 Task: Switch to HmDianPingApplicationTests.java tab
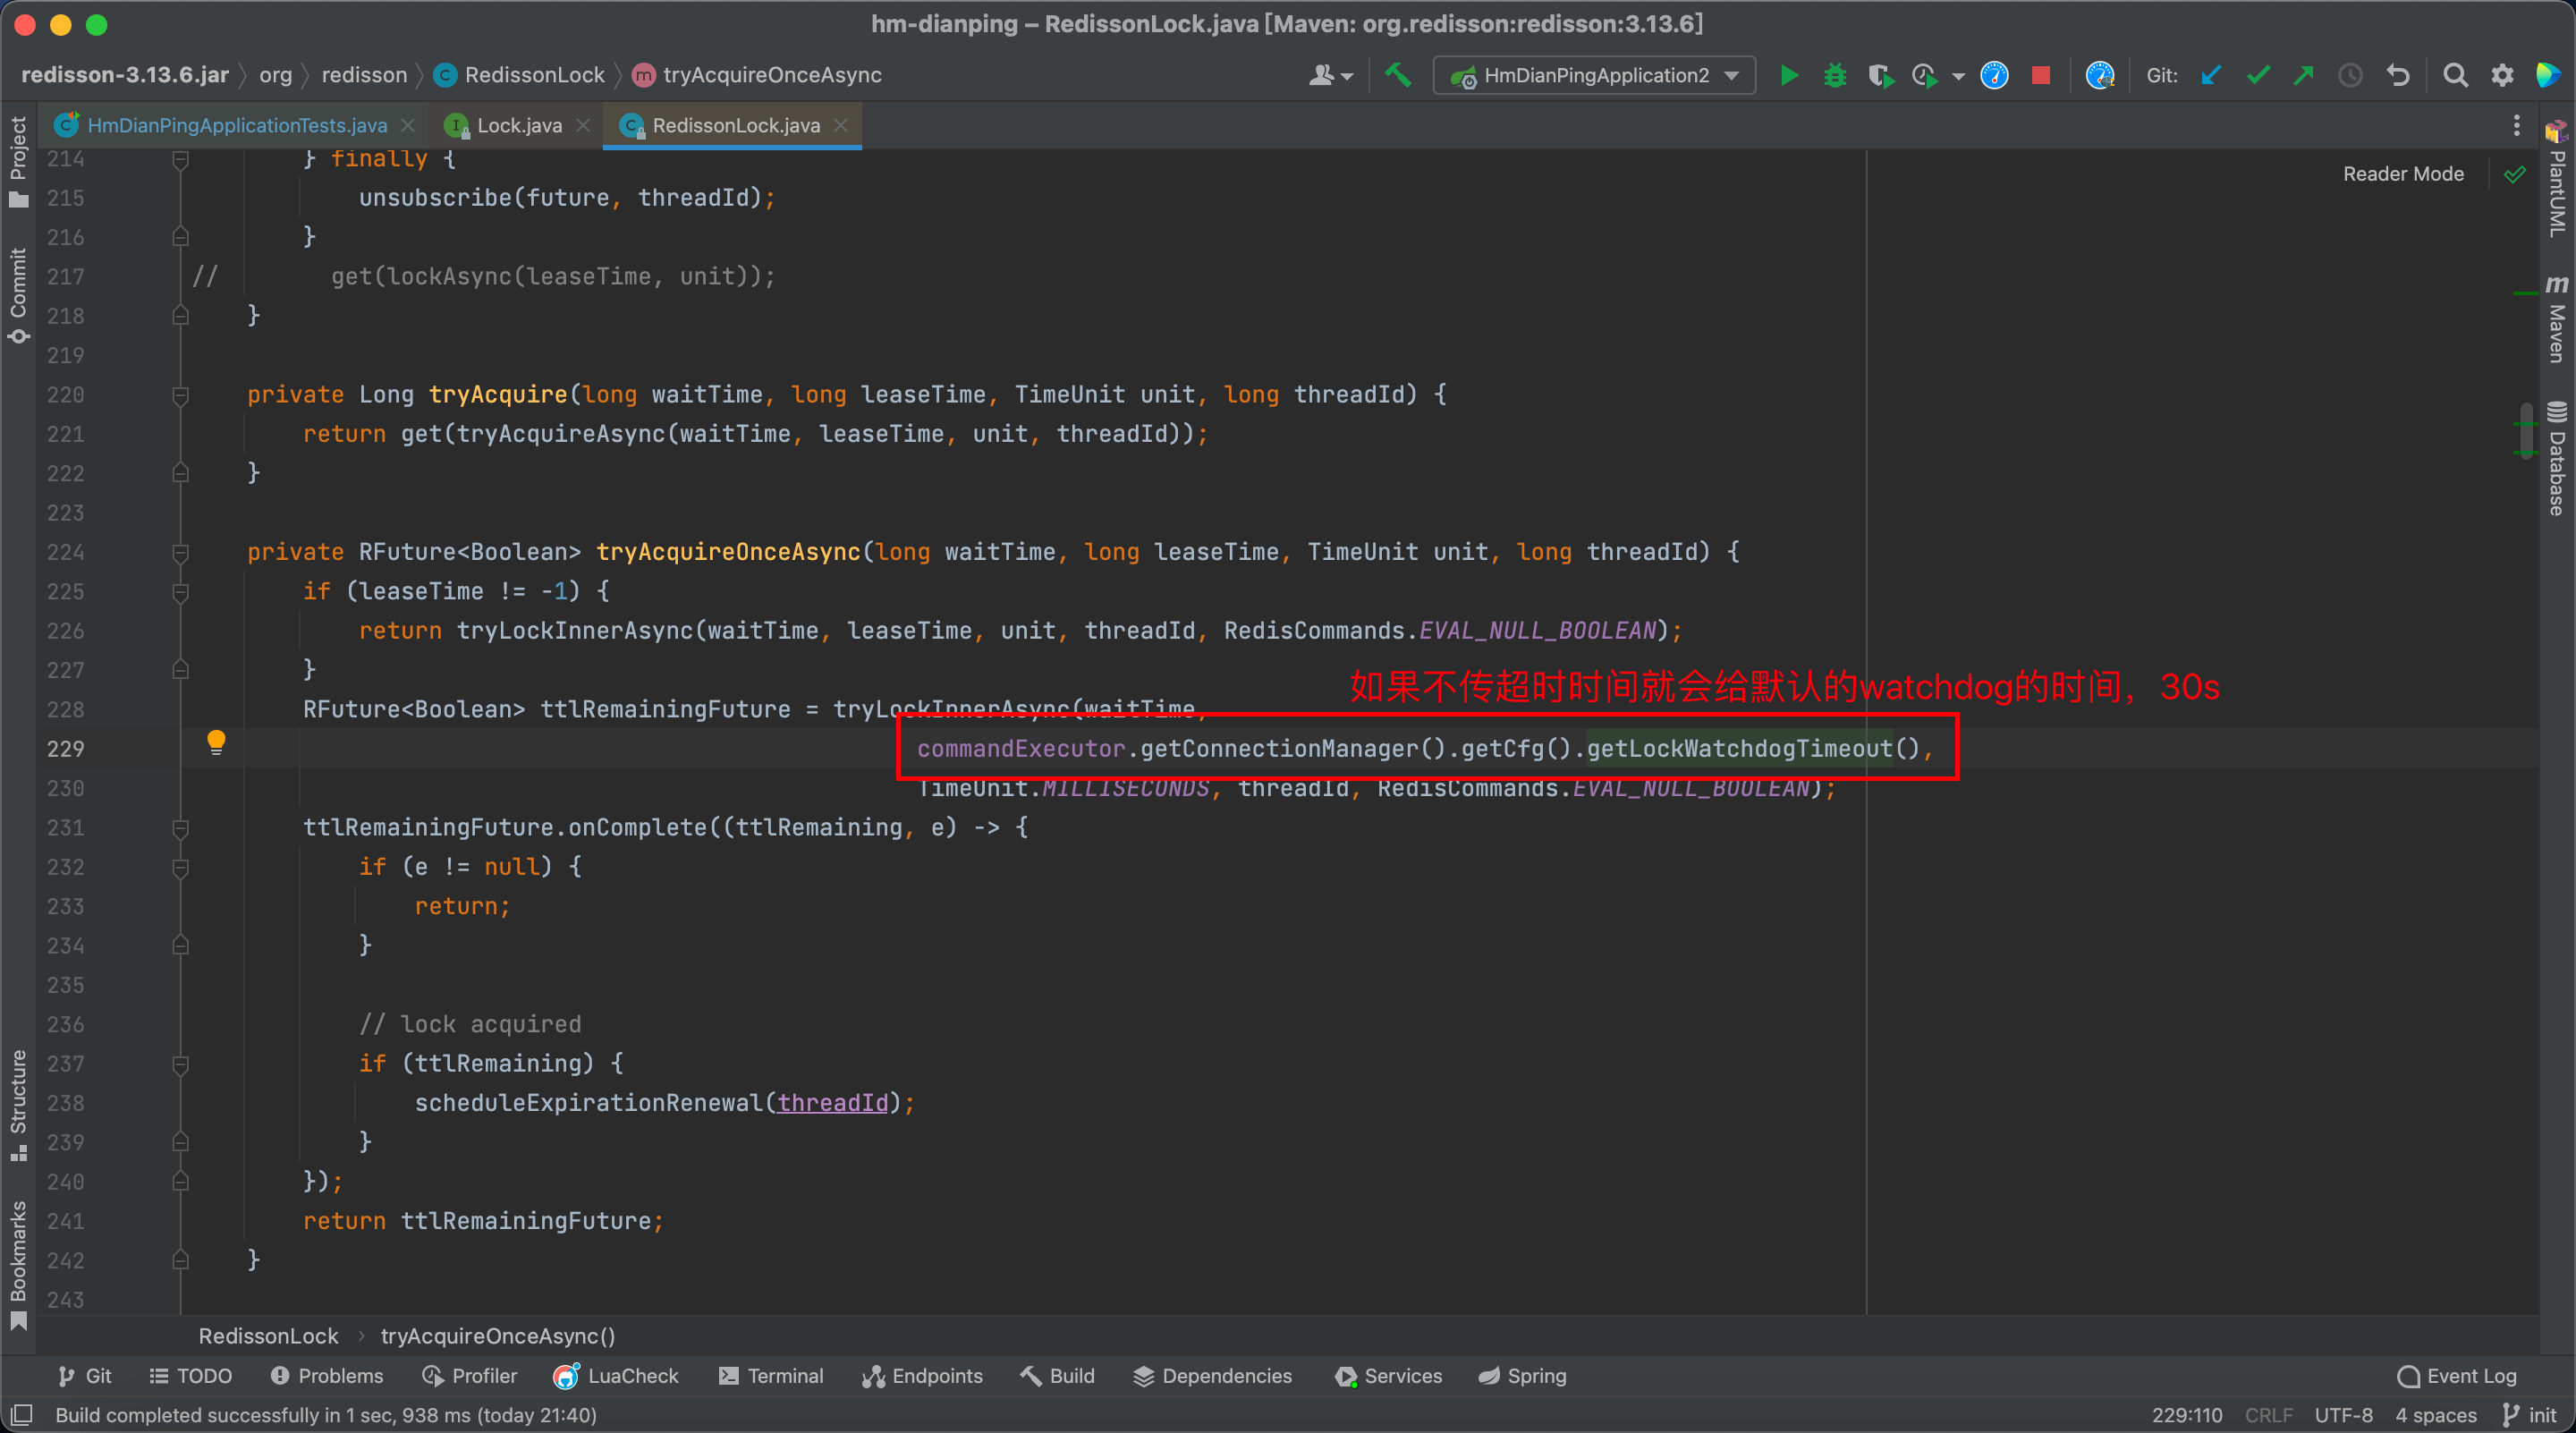coord(237,125)
